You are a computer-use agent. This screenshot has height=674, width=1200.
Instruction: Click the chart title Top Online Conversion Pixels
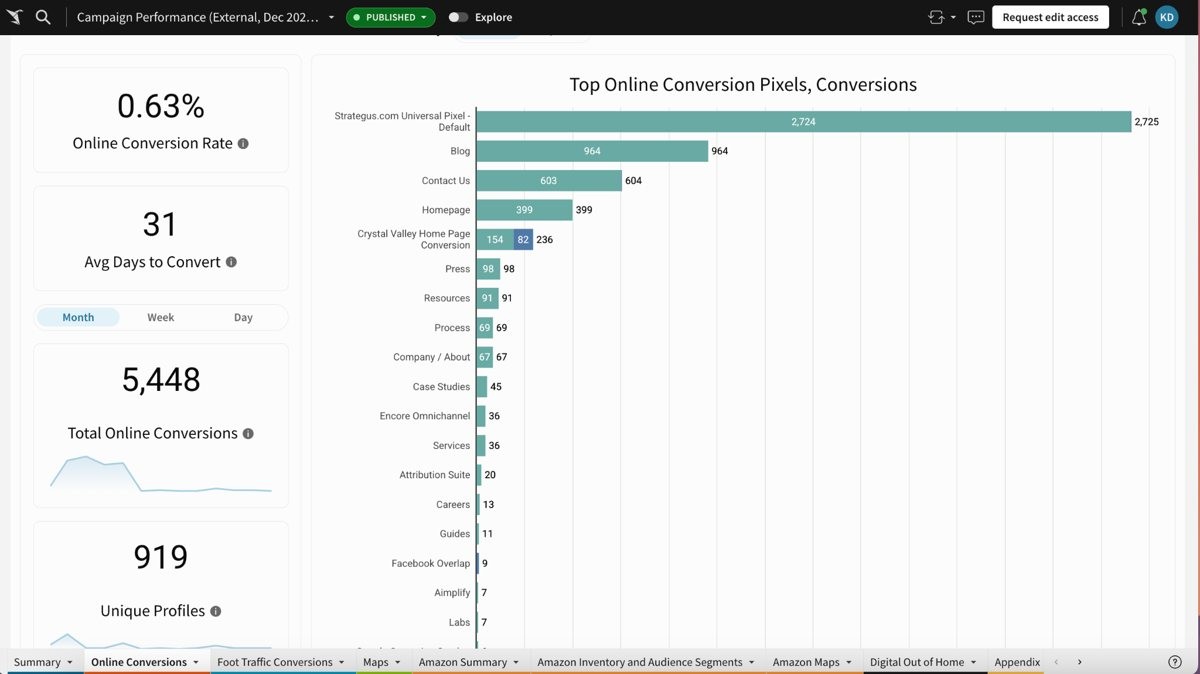(x=743, y=85)
